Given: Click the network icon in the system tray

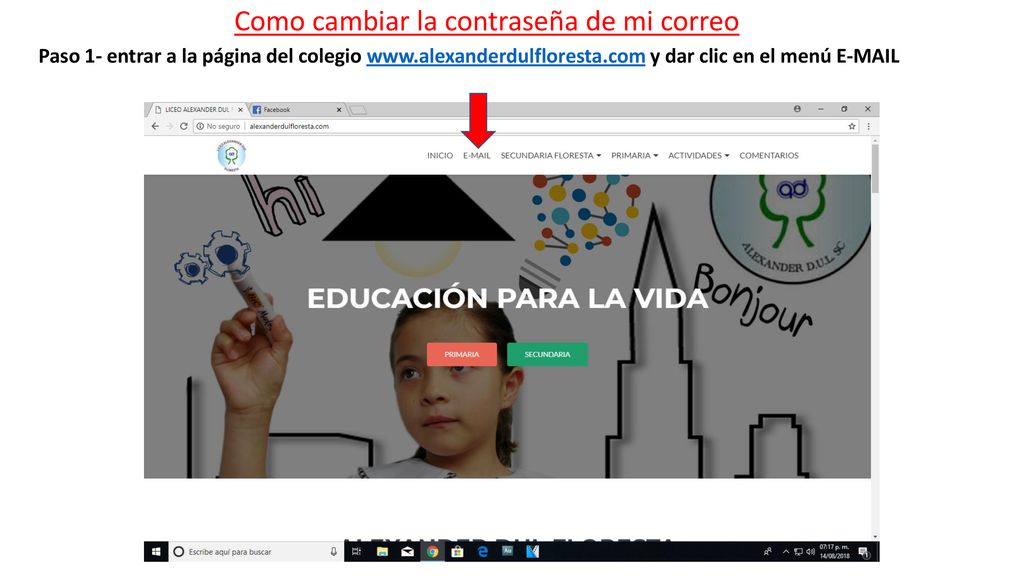Looking at the screenshot, I should (x=798, y=552).
